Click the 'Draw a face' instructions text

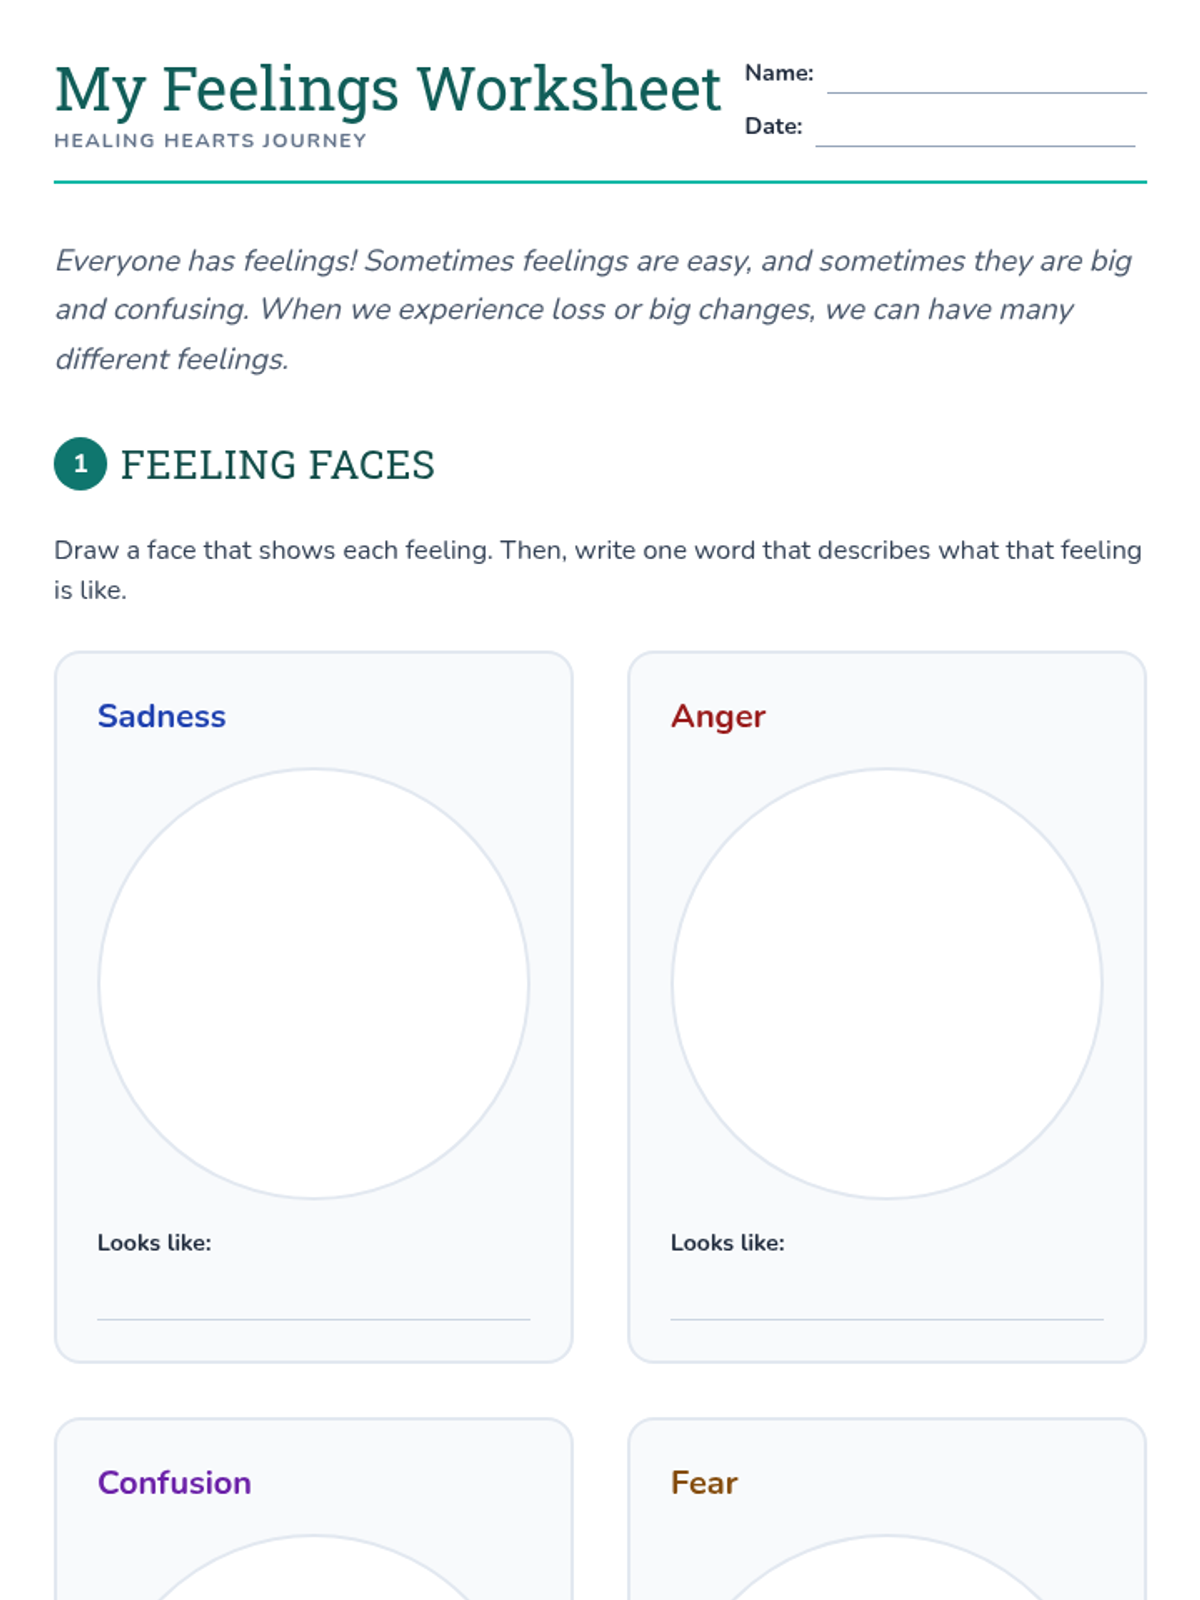[598, 570]
